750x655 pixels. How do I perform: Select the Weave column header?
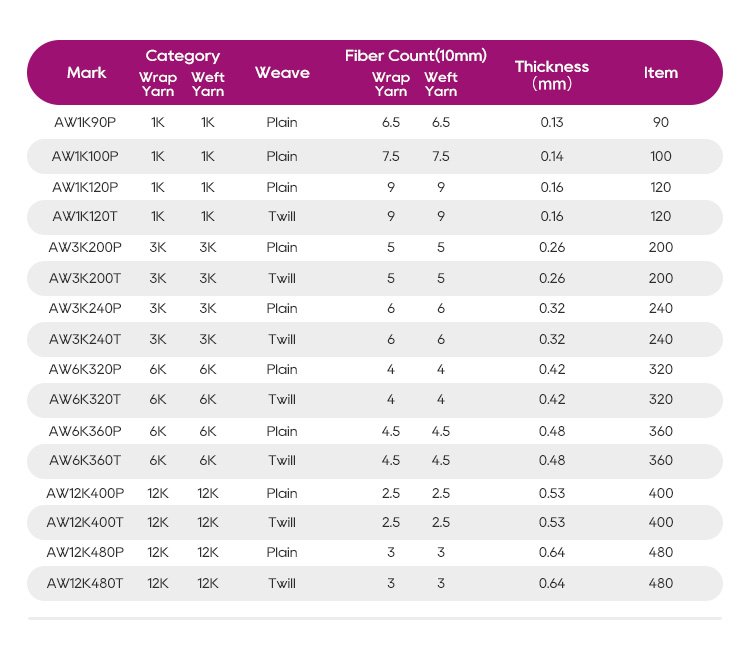[282, 73]
